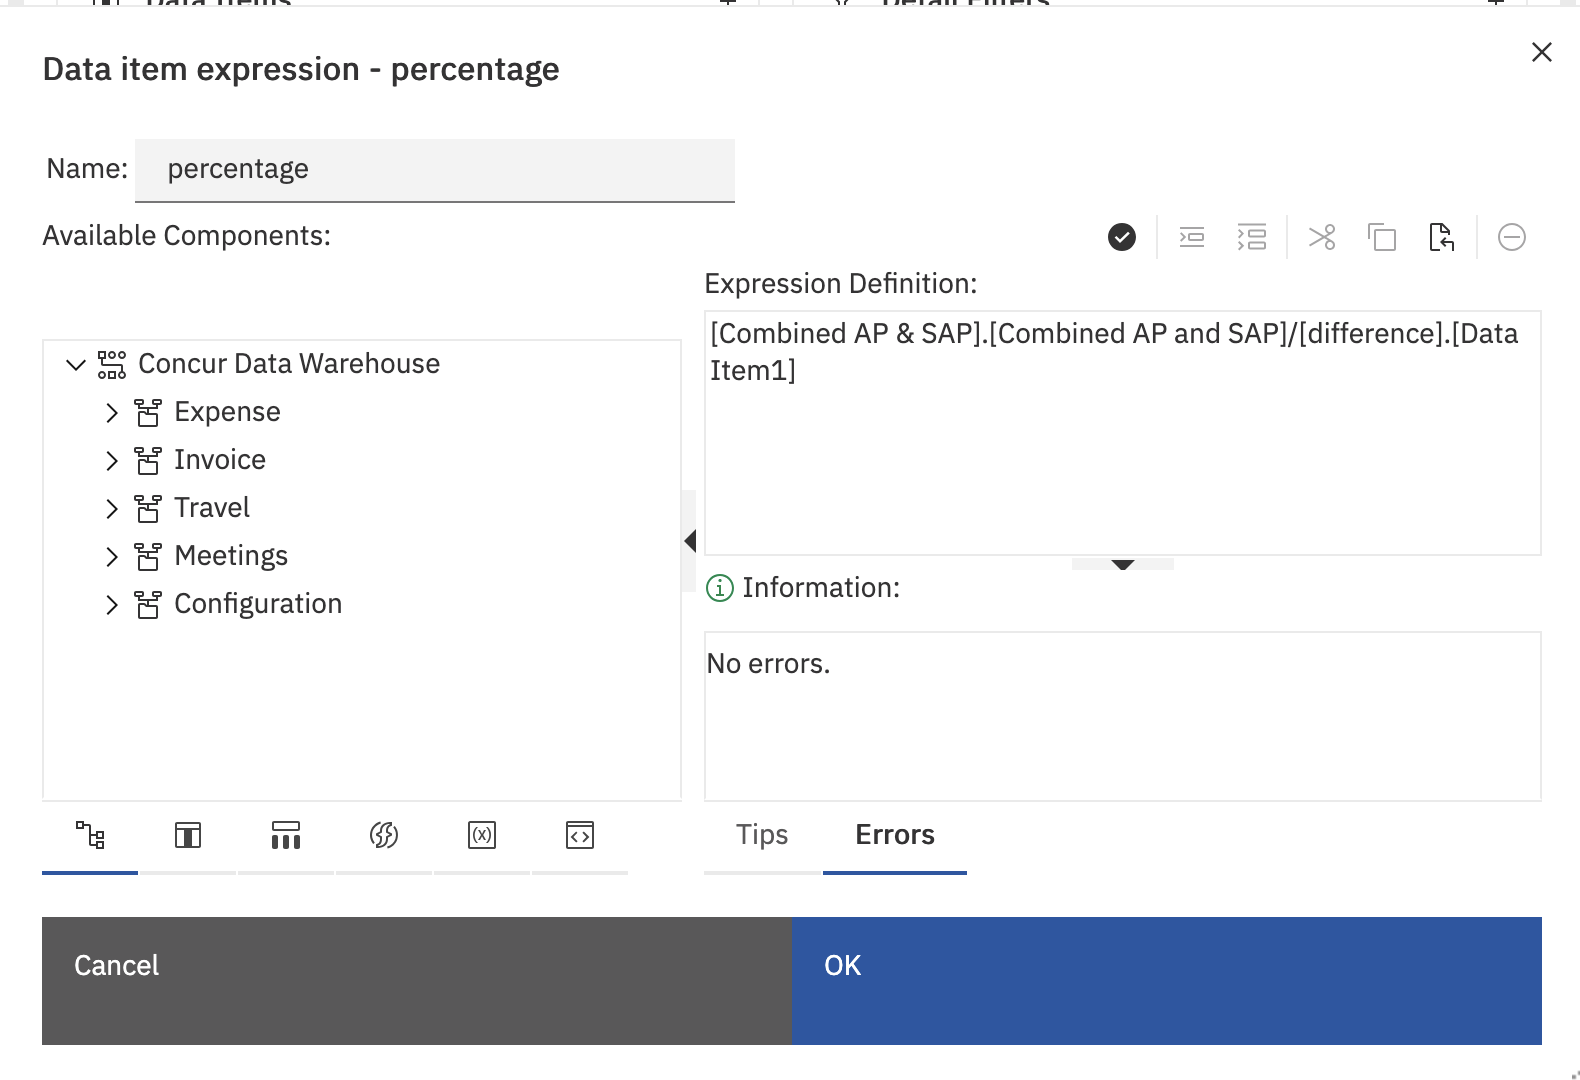Open the Parameters (x) tab icon
Image resolution: width=1580 pixels, height=1080 pixels.
coord(482,835)
